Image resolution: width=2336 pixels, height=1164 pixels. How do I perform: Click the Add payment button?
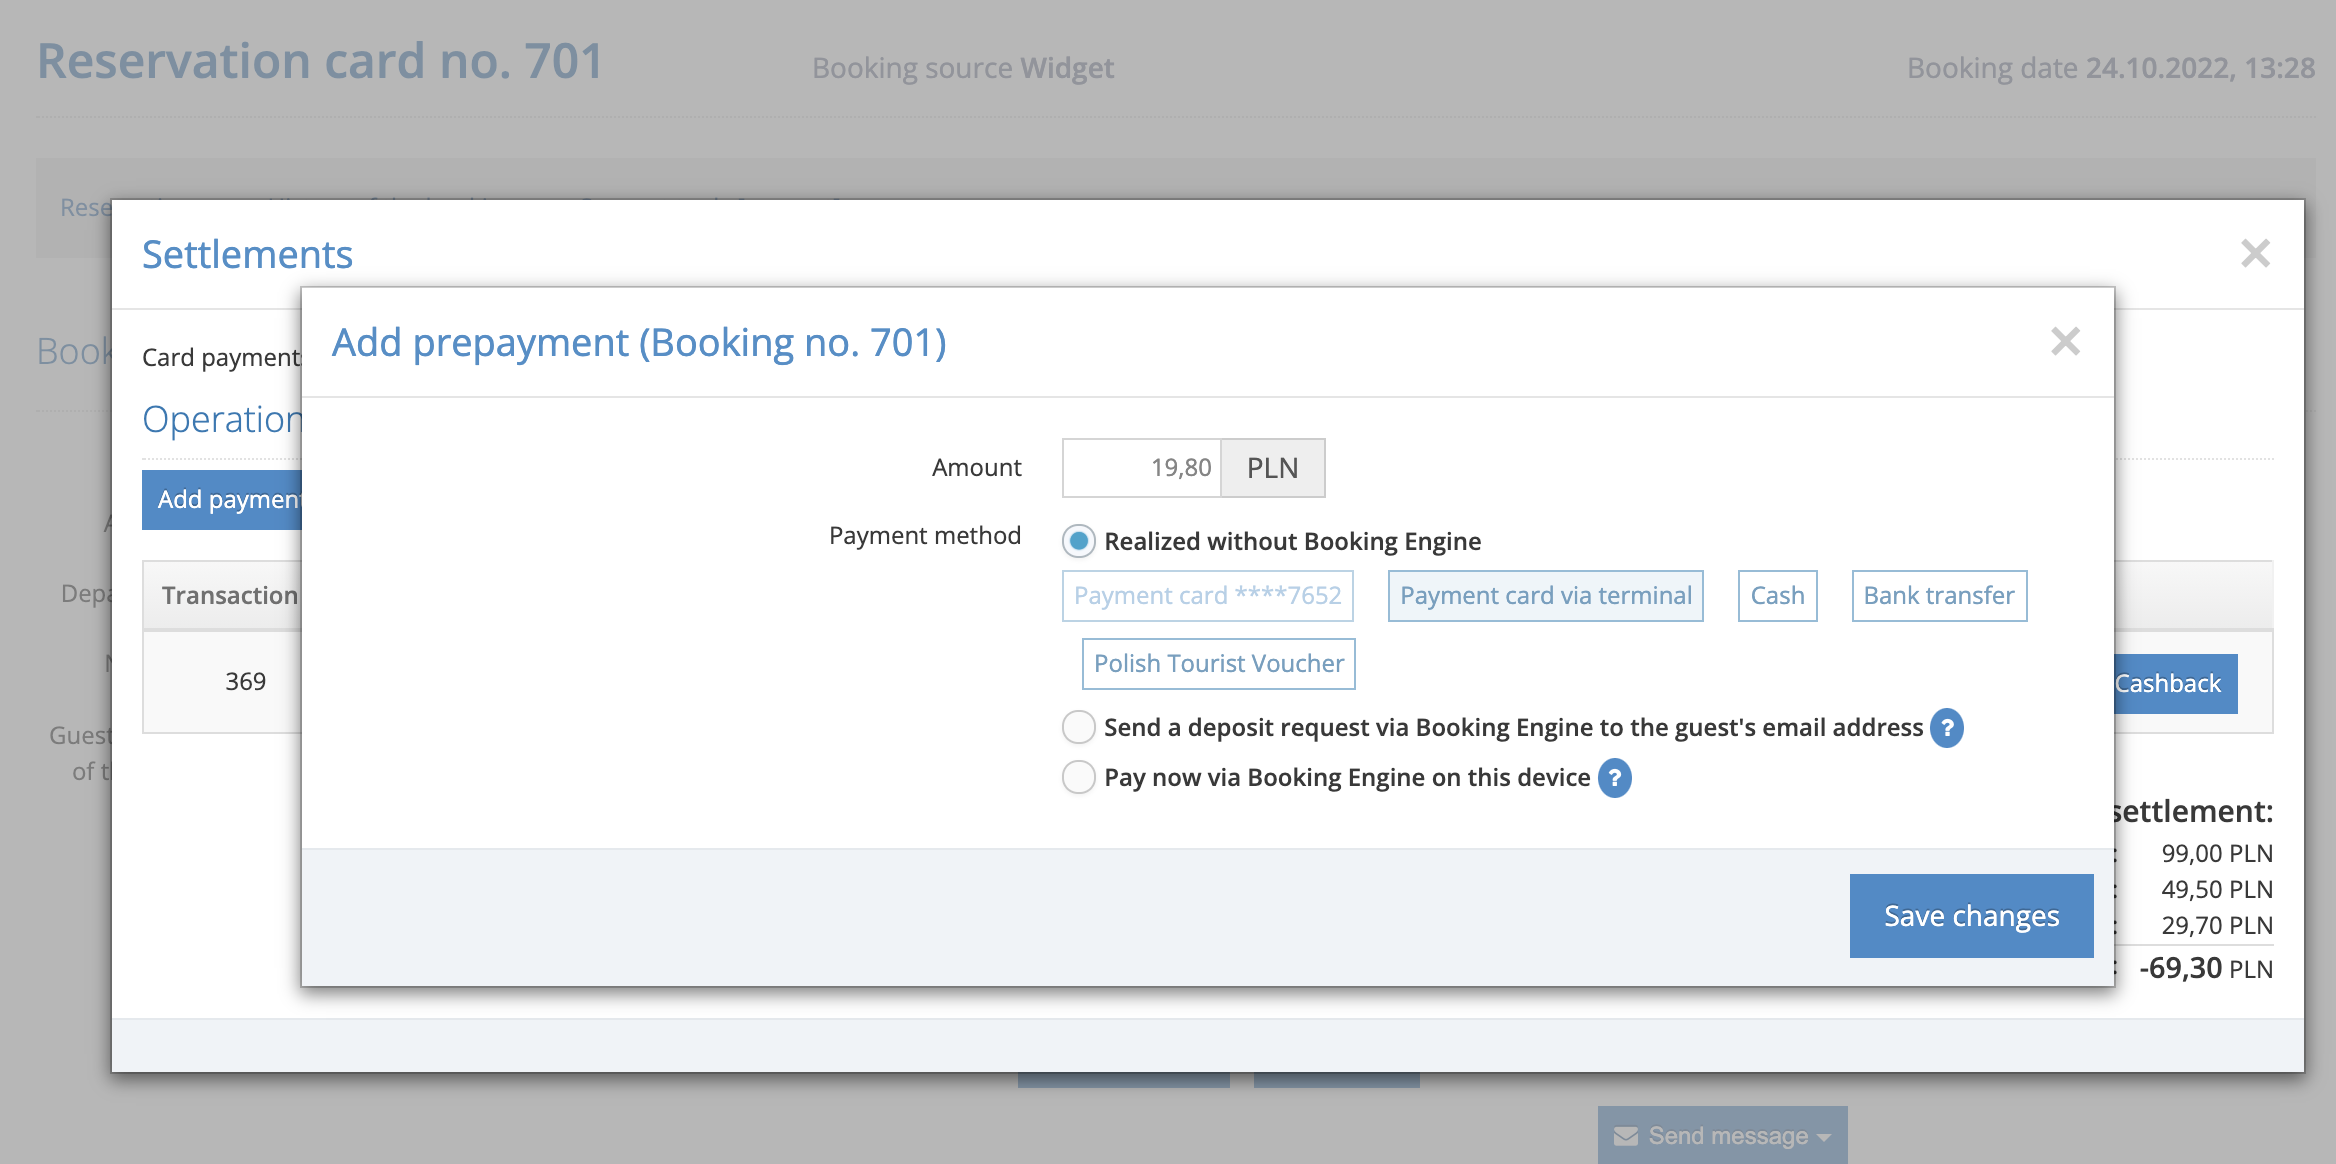222,500
